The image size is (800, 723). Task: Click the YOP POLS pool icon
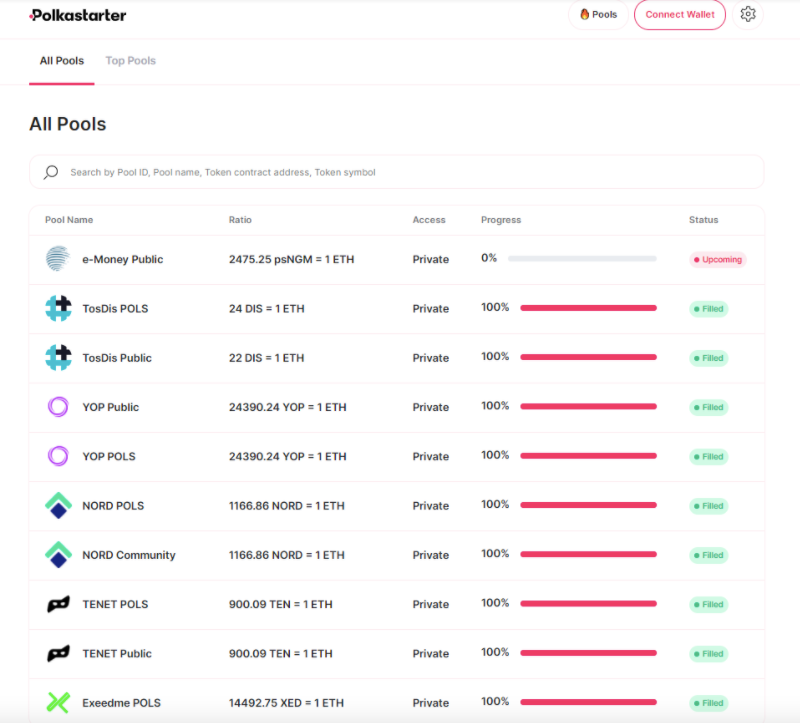[x=58, y=456]
